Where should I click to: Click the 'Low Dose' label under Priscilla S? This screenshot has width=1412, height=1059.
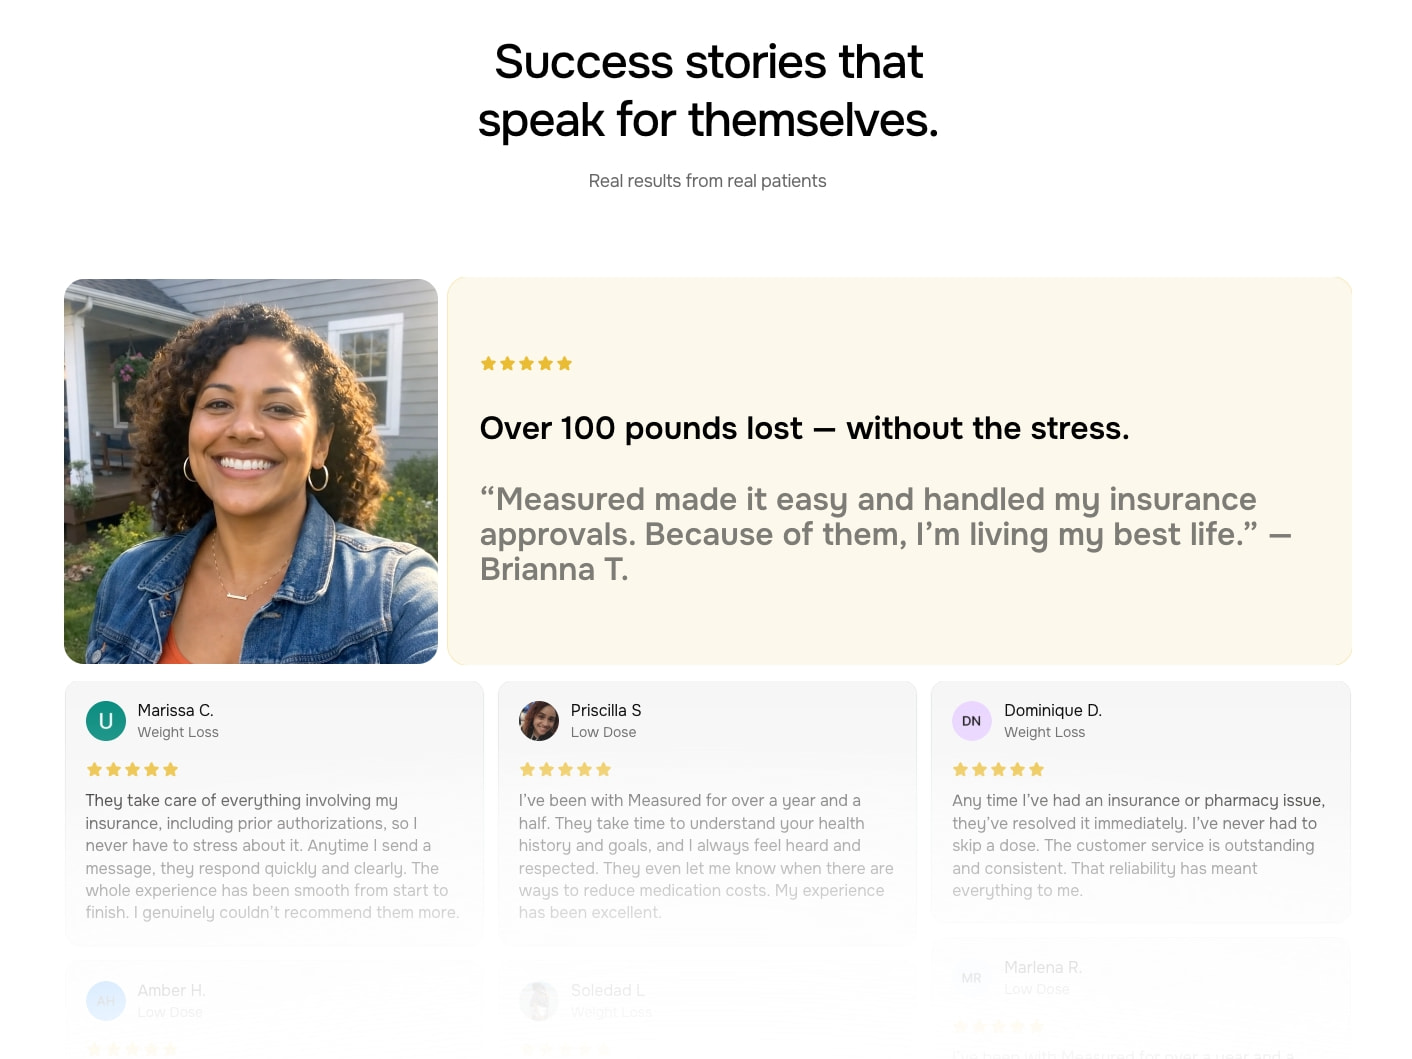pyautogui.click(x=603, y=732)
